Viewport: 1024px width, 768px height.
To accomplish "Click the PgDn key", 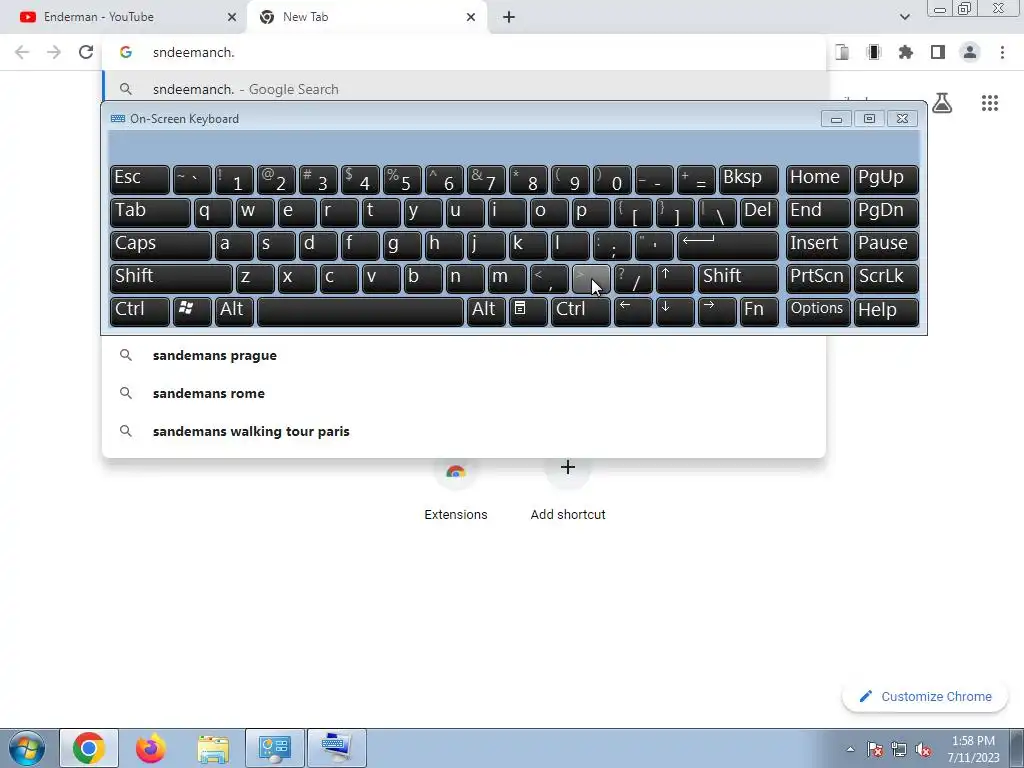I will [x=886, y=212].
